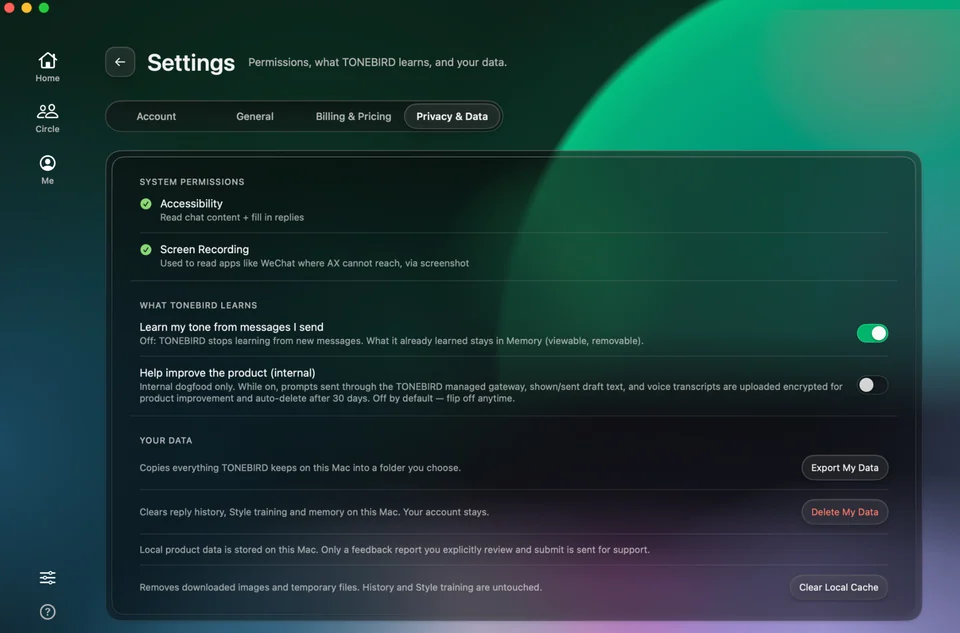Click the Delete My Data button

(x=844, y=512)
